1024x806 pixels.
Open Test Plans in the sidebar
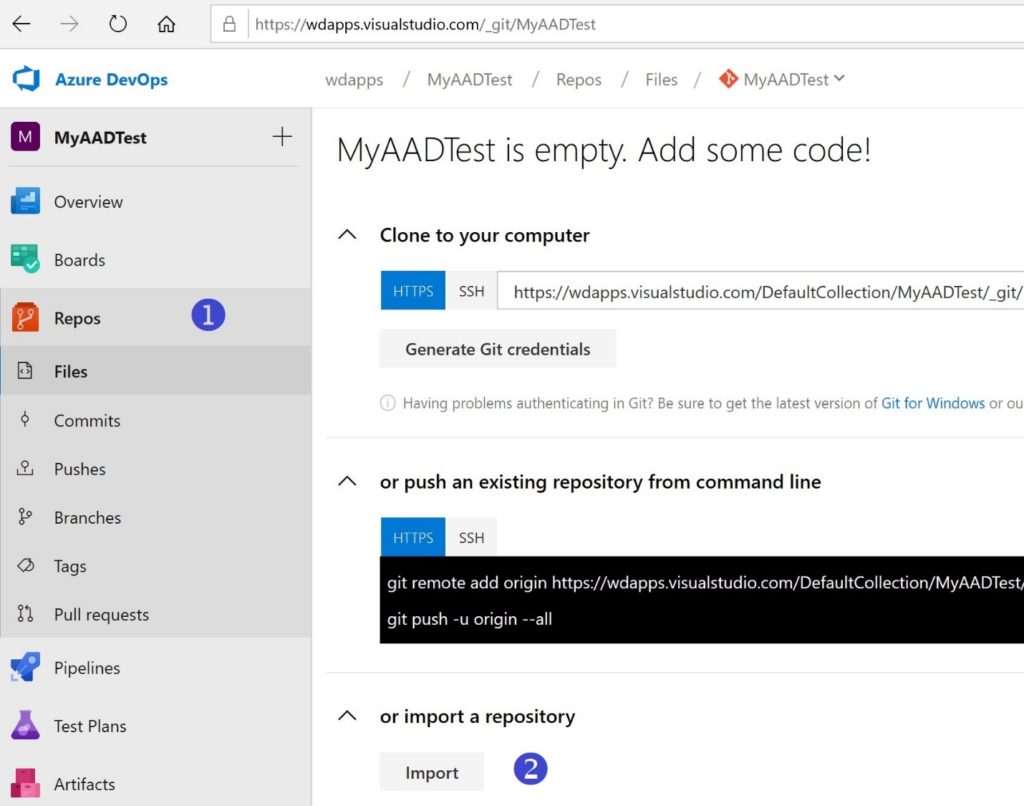coord(88,725)
